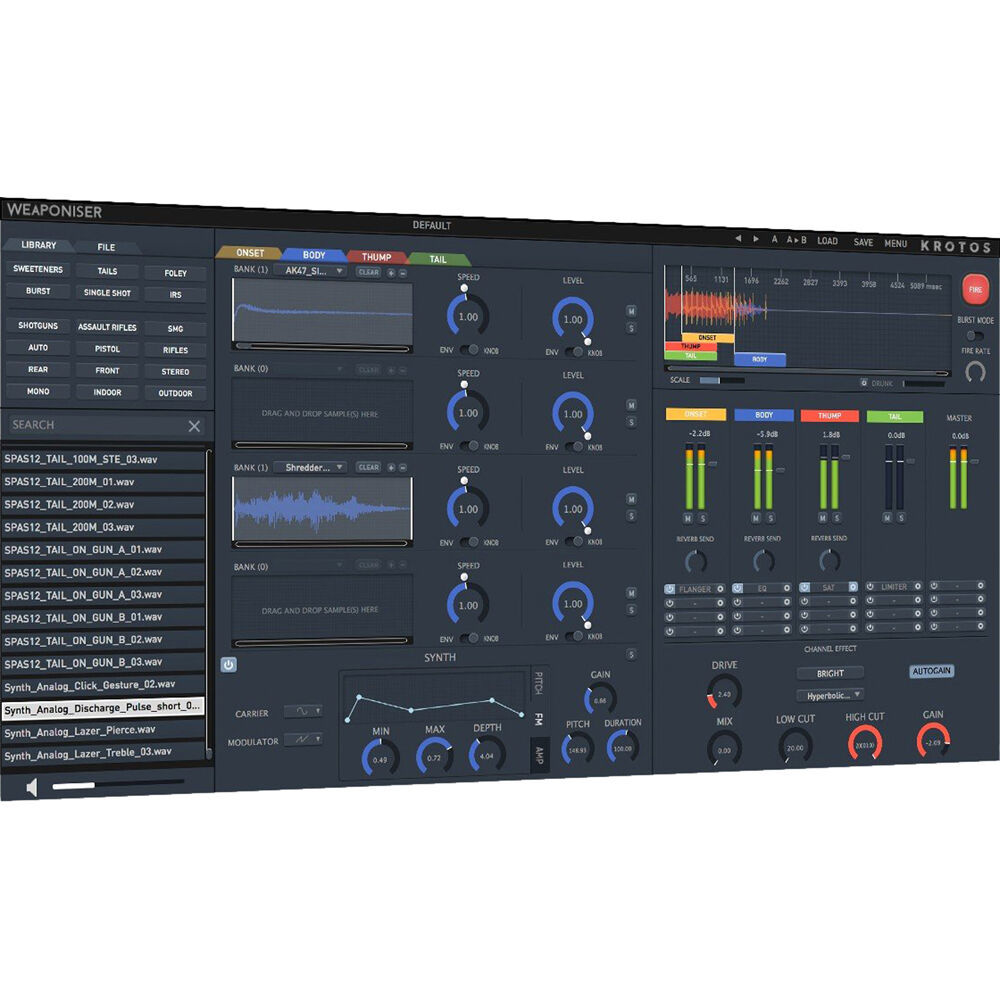The width and height of the screenshot is (1000, 1000).
Task: Open the AK47 sample bank dropdown
Action: (315, 271)
